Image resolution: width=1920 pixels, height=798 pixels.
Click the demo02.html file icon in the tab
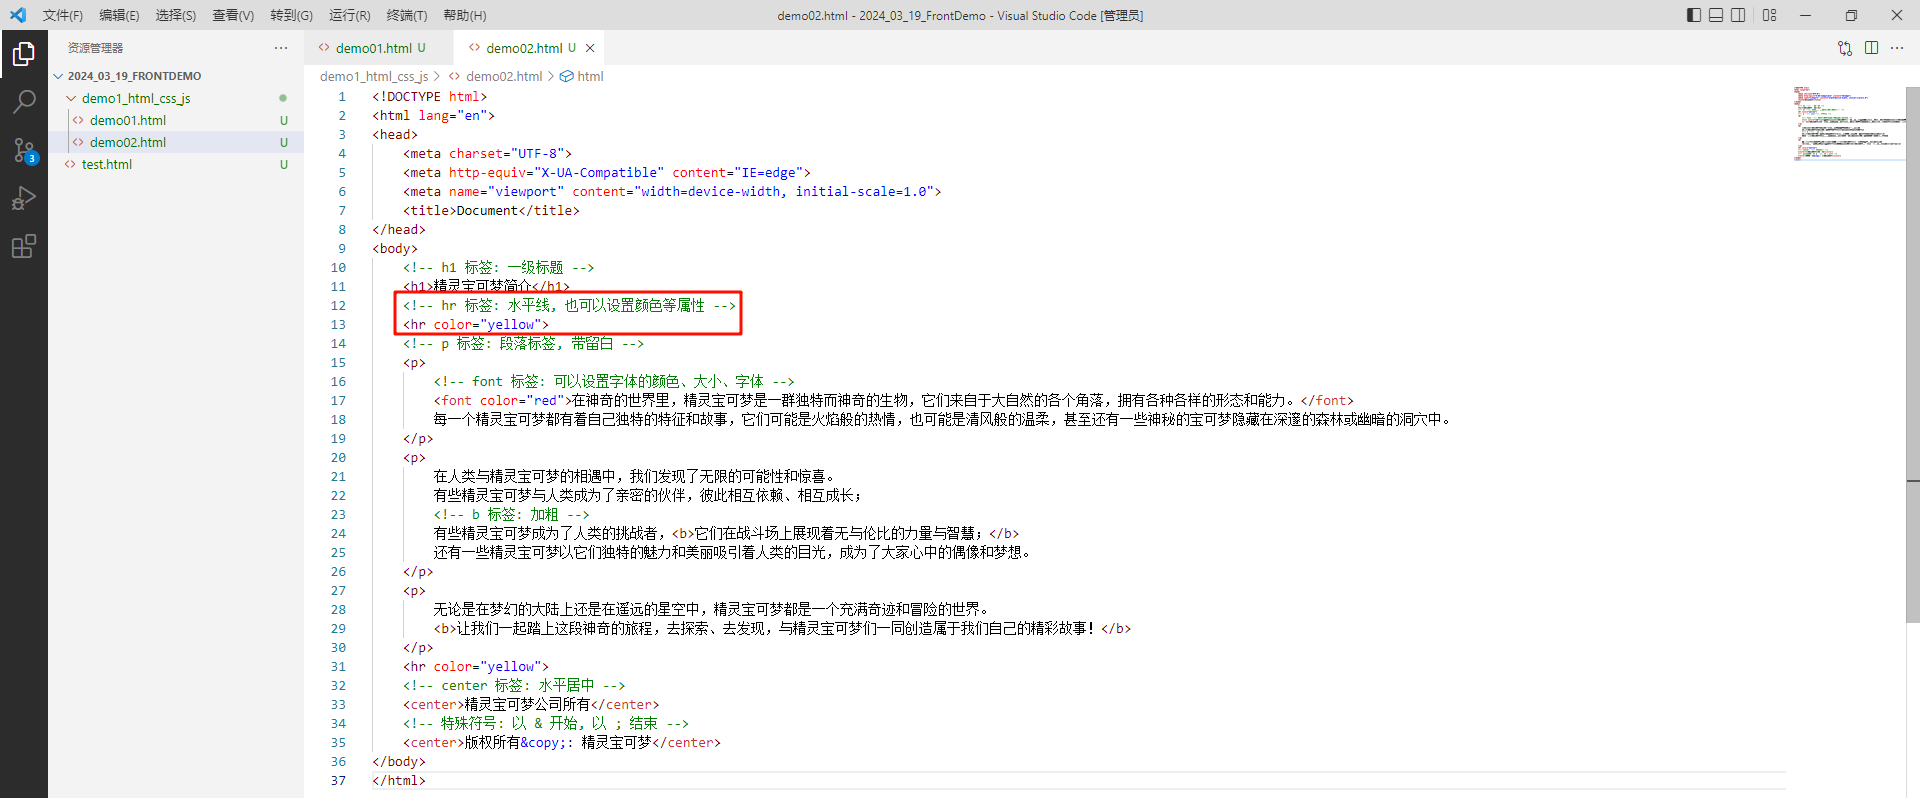(474, 48)
